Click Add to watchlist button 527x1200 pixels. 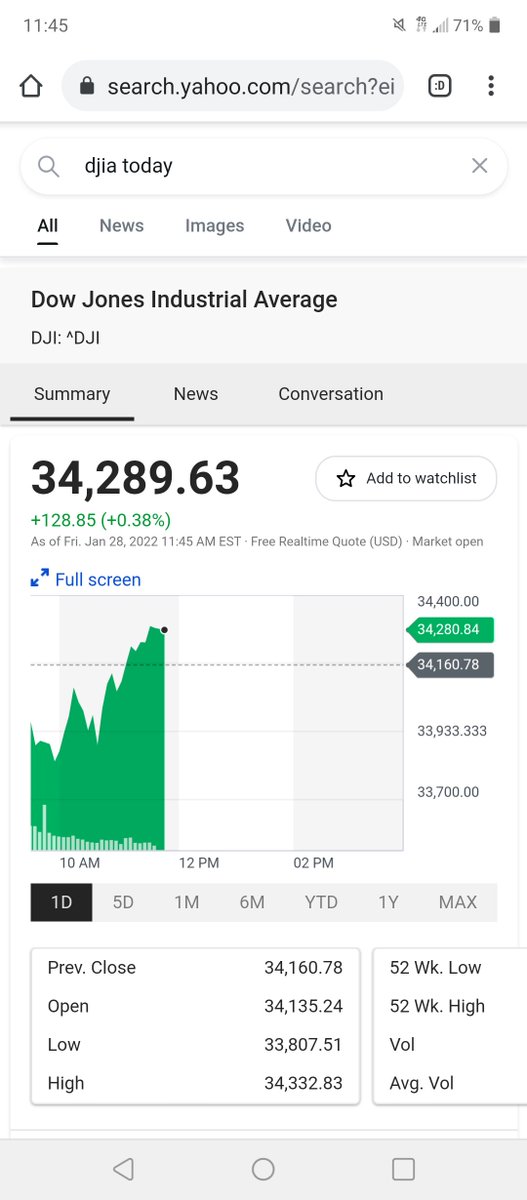coord(407,479)
